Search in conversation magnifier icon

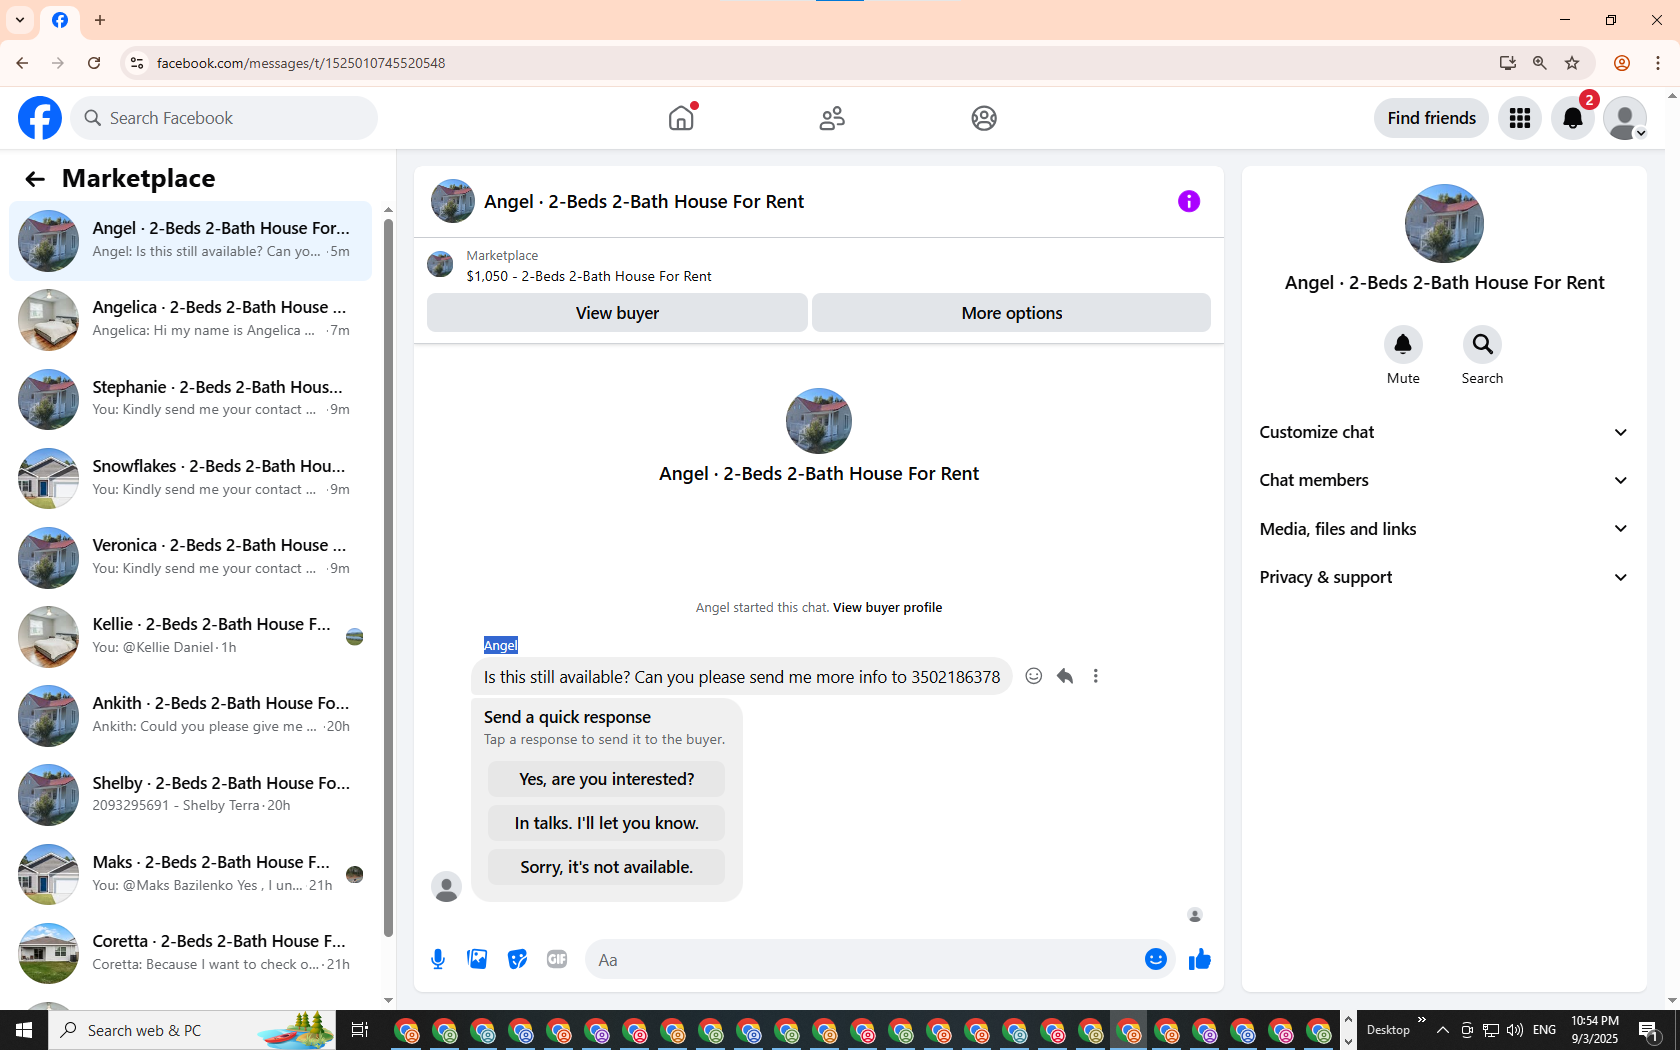coord(1482,345)
